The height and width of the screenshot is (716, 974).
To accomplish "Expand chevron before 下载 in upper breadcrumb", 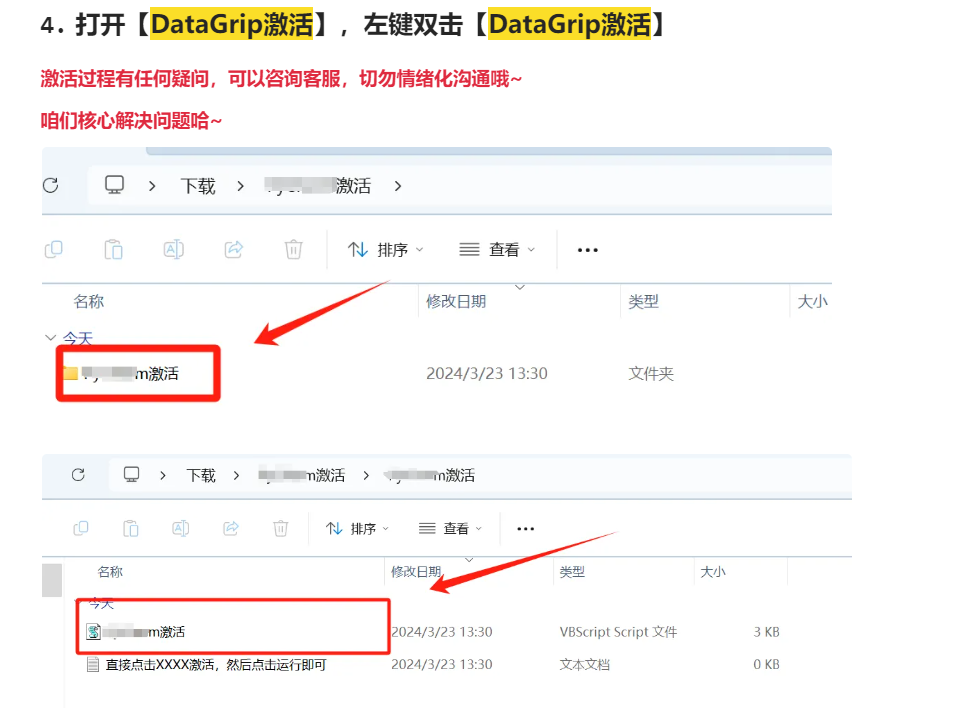I will [x=152, y=186].
